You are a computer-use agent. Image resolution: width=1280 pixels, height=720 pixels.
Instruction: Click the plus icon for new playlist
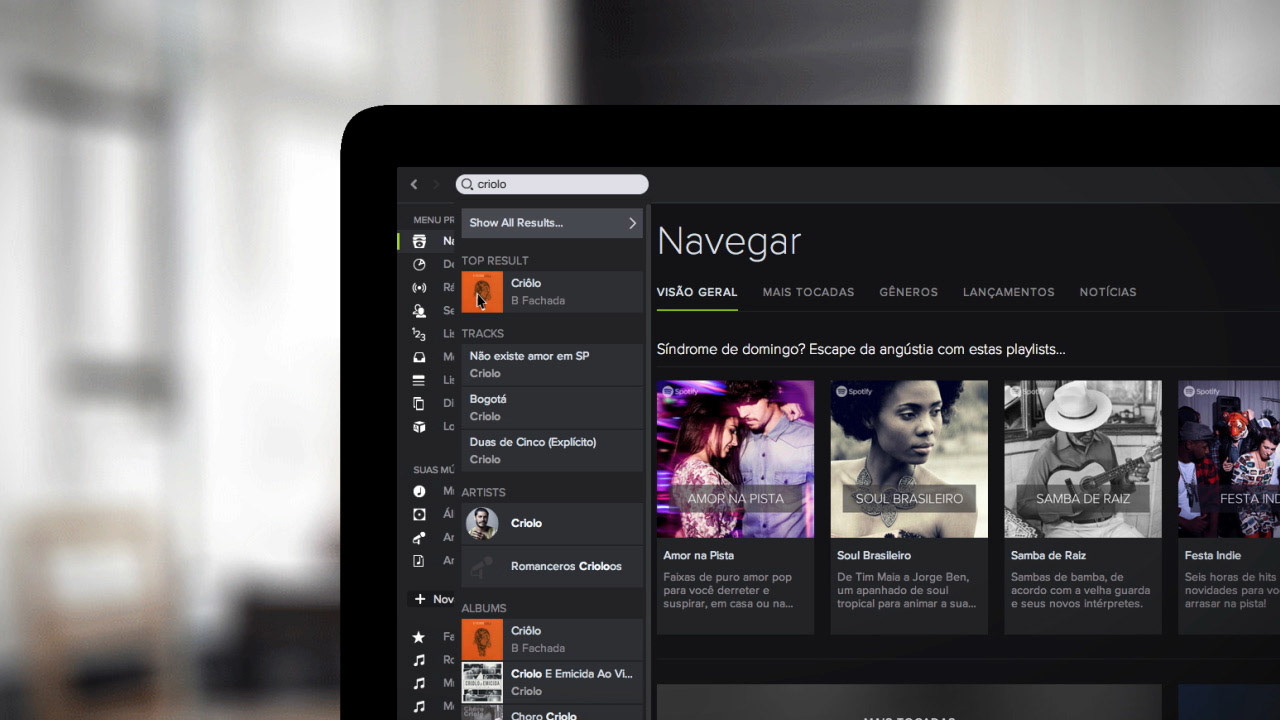[x=420, y=599]
